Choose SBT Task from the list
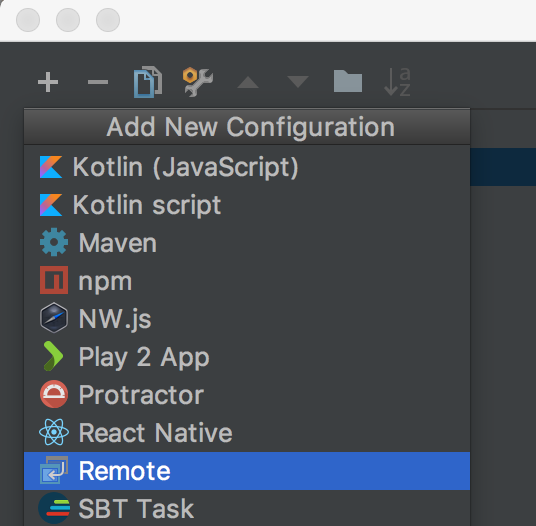 (x=247, y=508)
